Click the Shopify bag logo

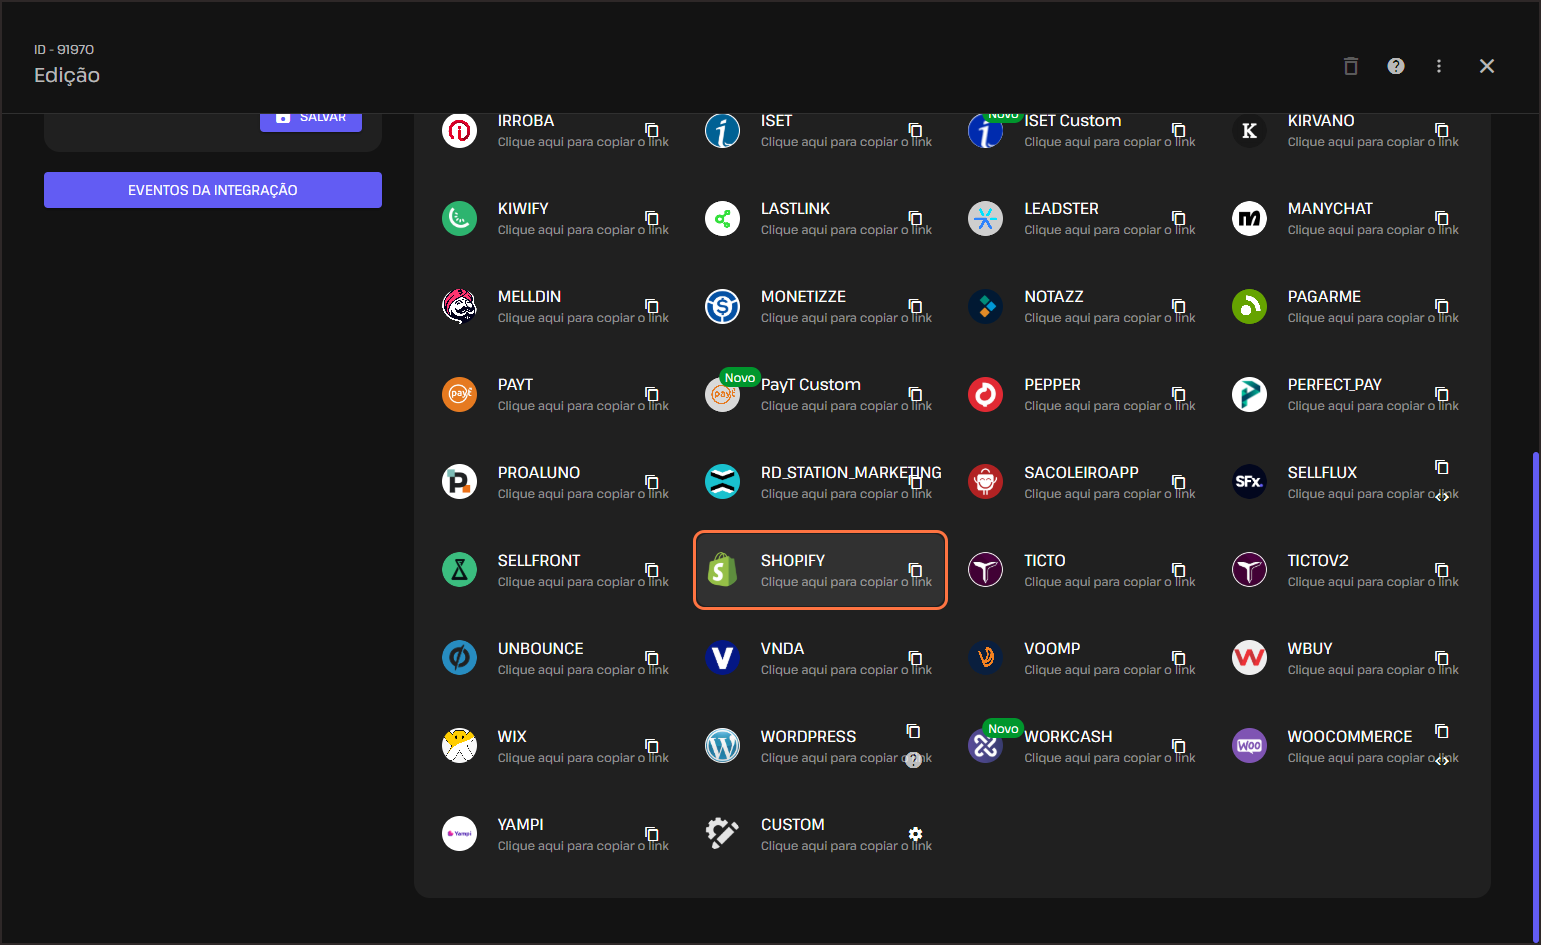722,570
